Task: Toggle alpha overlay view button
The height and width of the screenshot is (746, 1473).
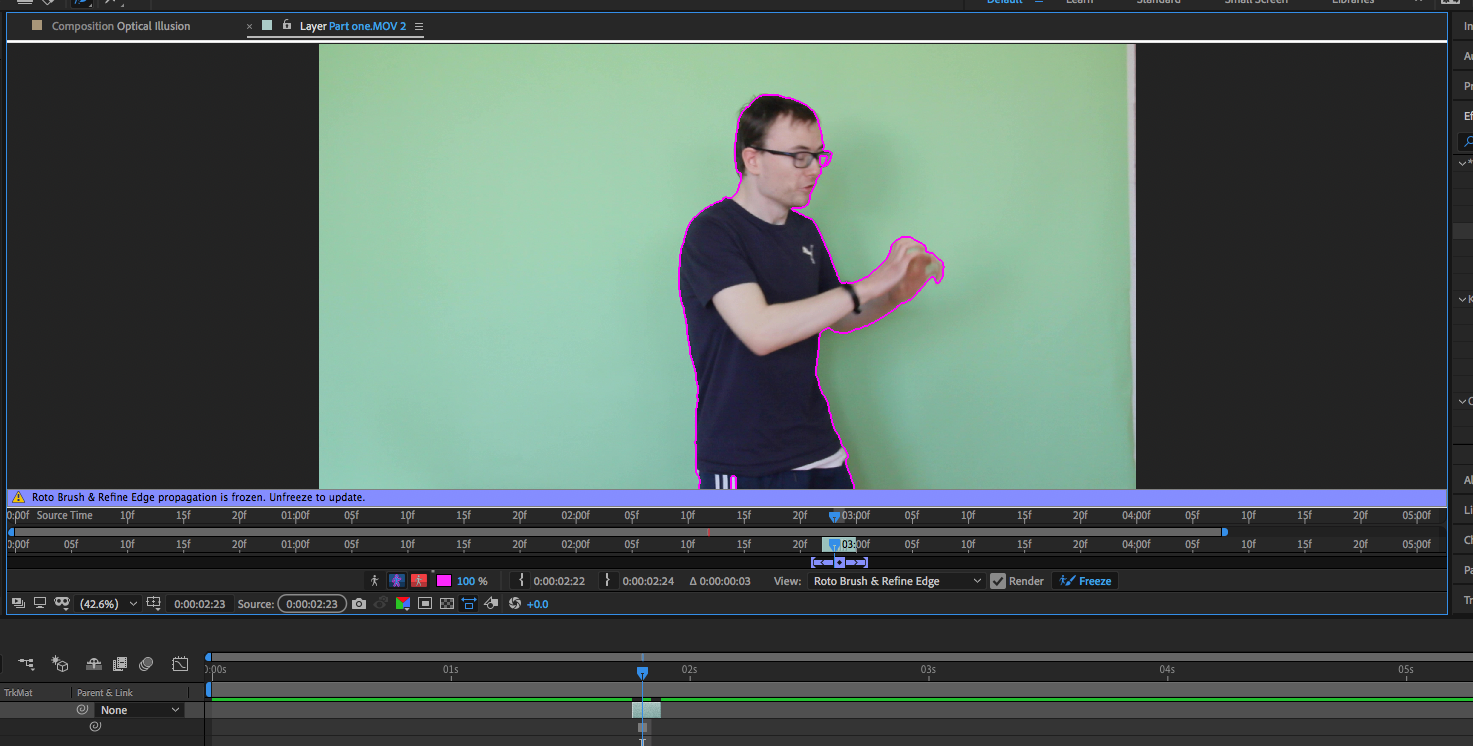Action: (x=419, y=581)
